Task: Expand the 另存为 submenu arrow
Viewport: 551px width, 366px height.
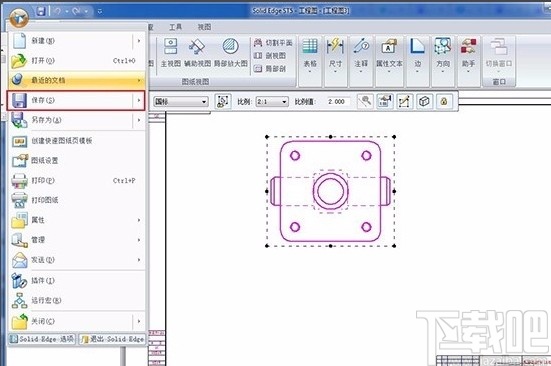Action: [139, 120]
